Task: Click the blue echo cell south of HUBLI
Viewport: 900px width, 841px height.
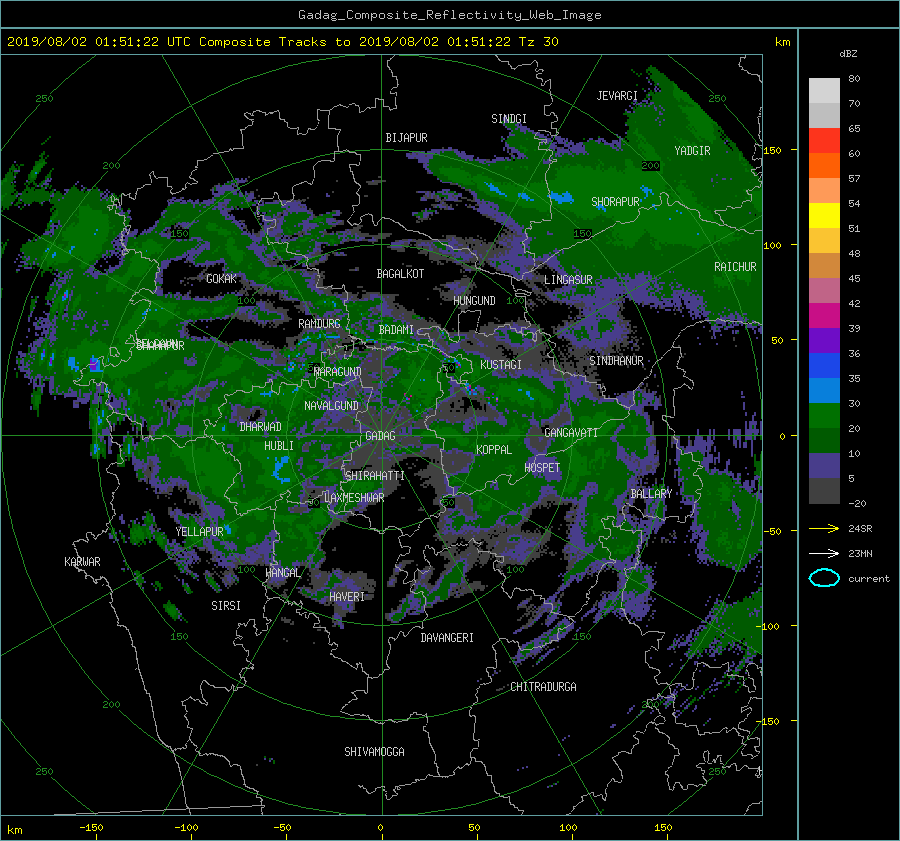Action: coord(281,468)
